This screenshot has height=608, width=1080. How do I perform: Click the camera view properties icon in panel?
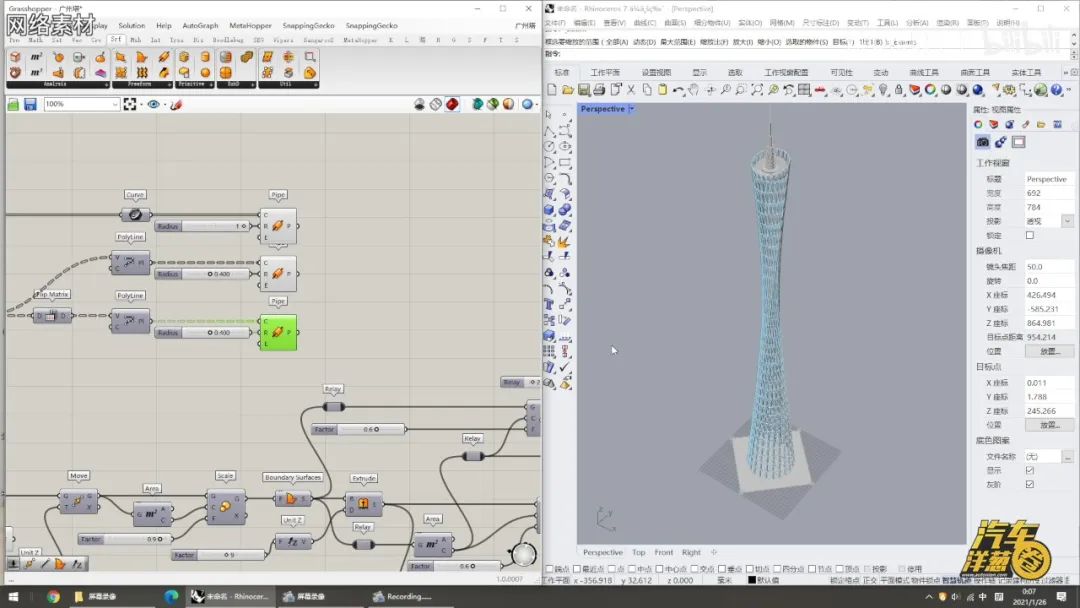pos(983,142)
